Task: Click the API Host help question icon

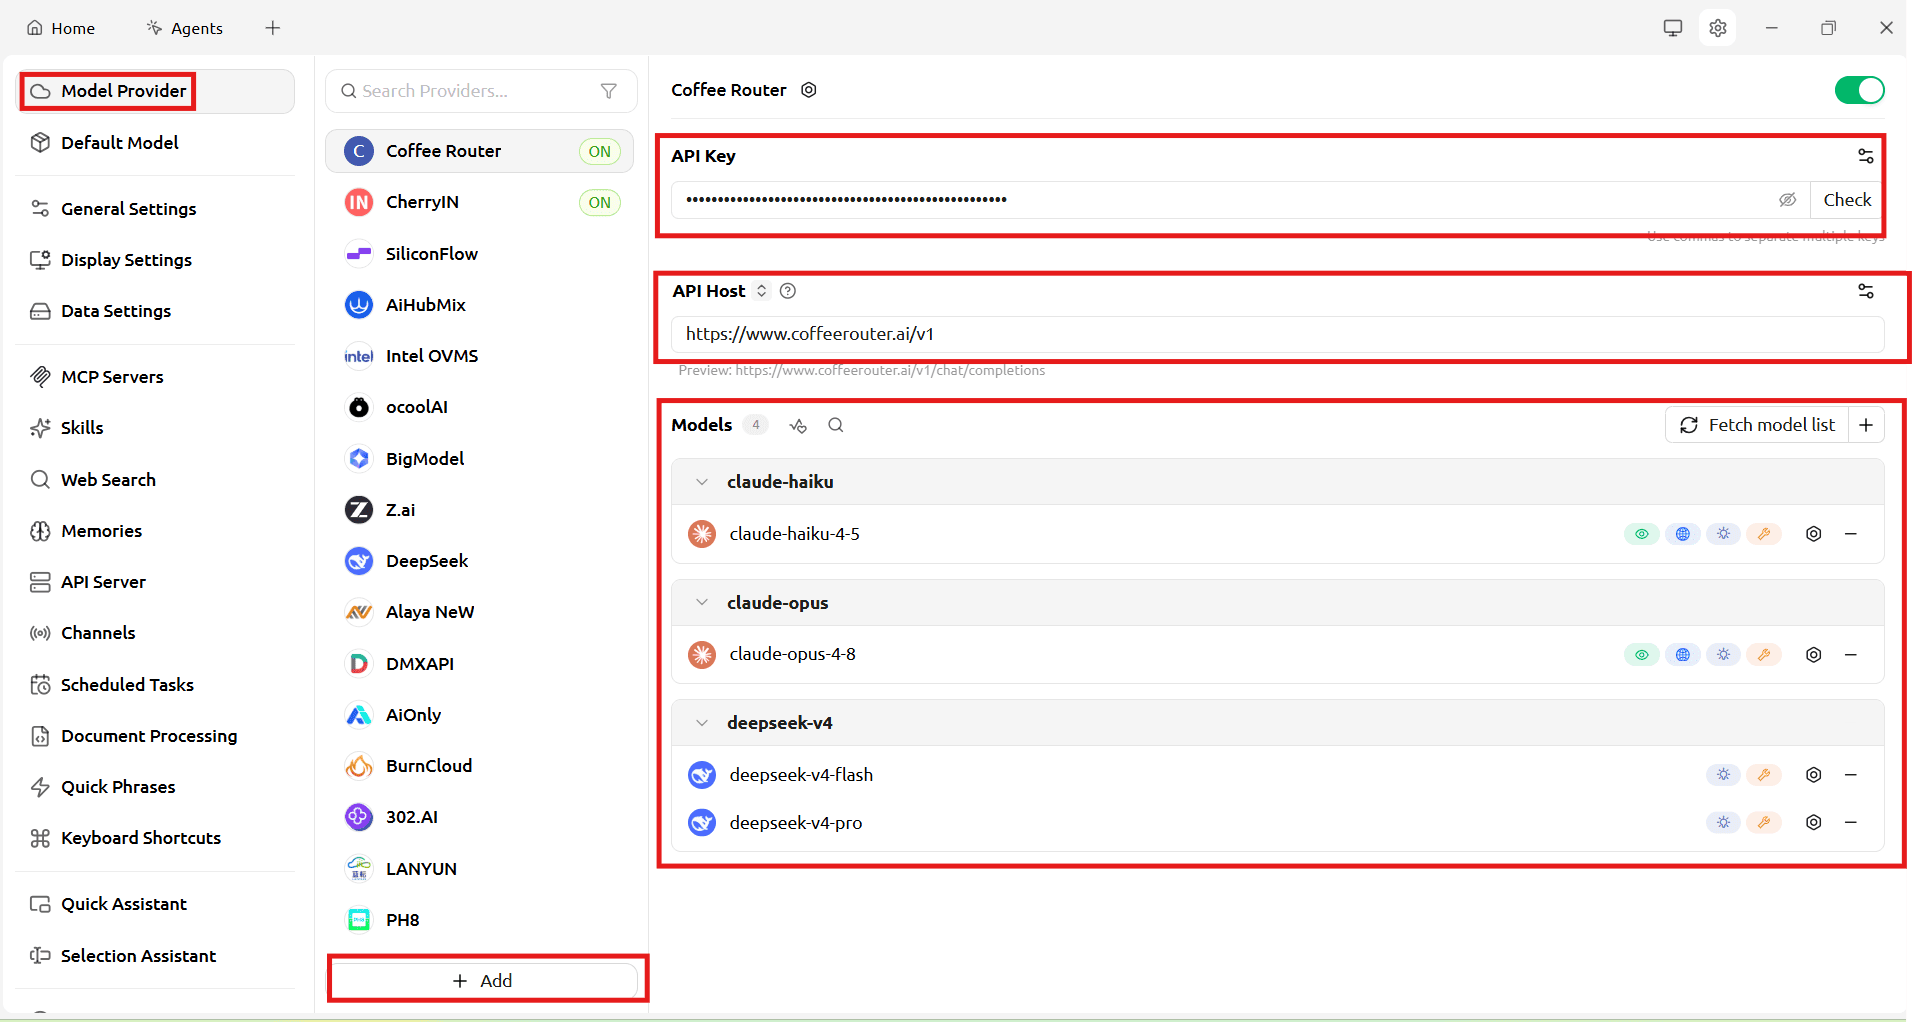Action: (x=788, y=291)
